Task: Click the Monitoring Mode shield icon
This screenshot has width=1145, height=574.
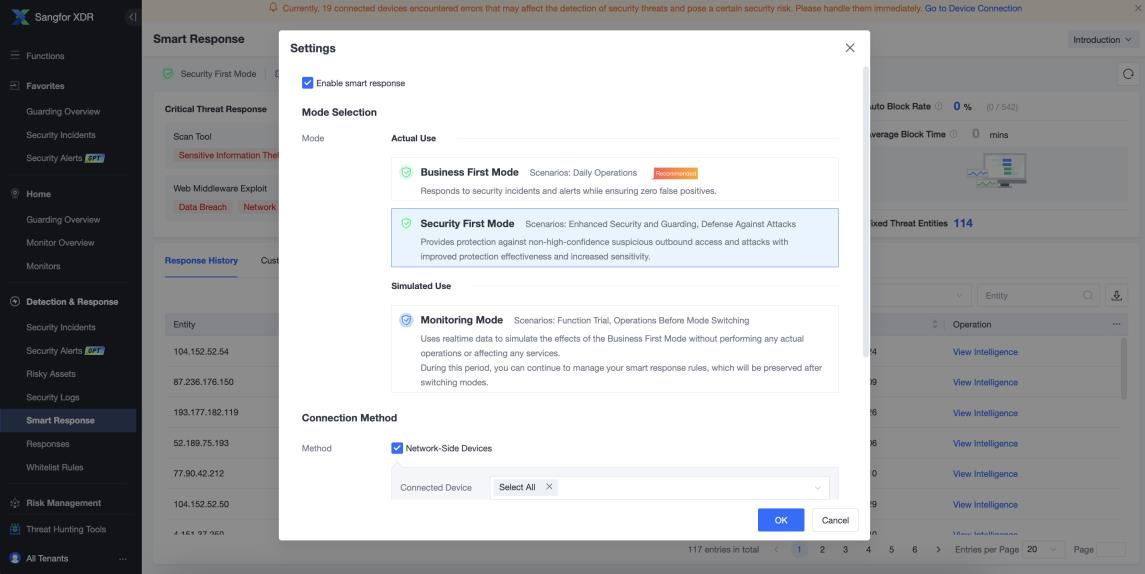Action: [406, 320]
